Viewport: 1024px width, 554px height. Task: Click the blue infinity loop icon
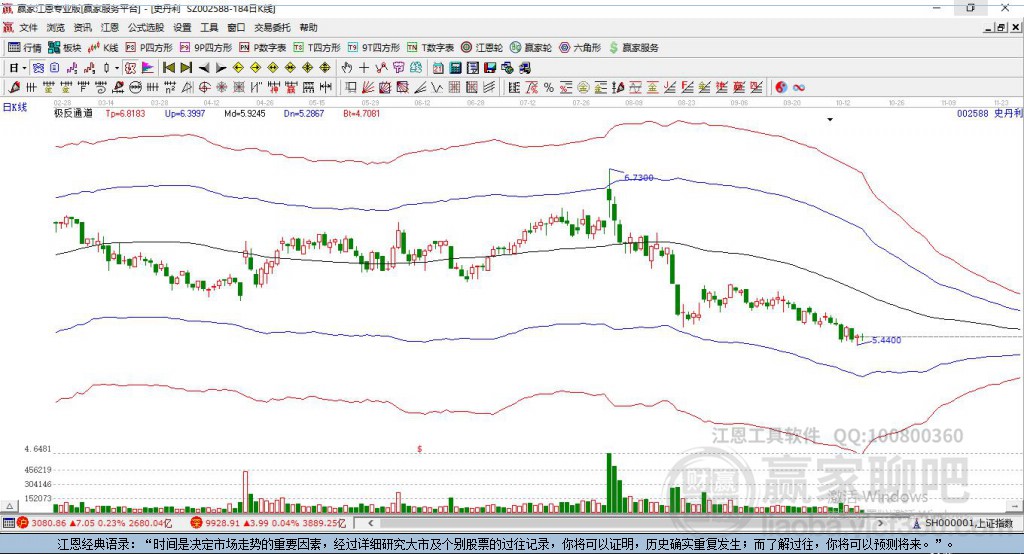799,87
